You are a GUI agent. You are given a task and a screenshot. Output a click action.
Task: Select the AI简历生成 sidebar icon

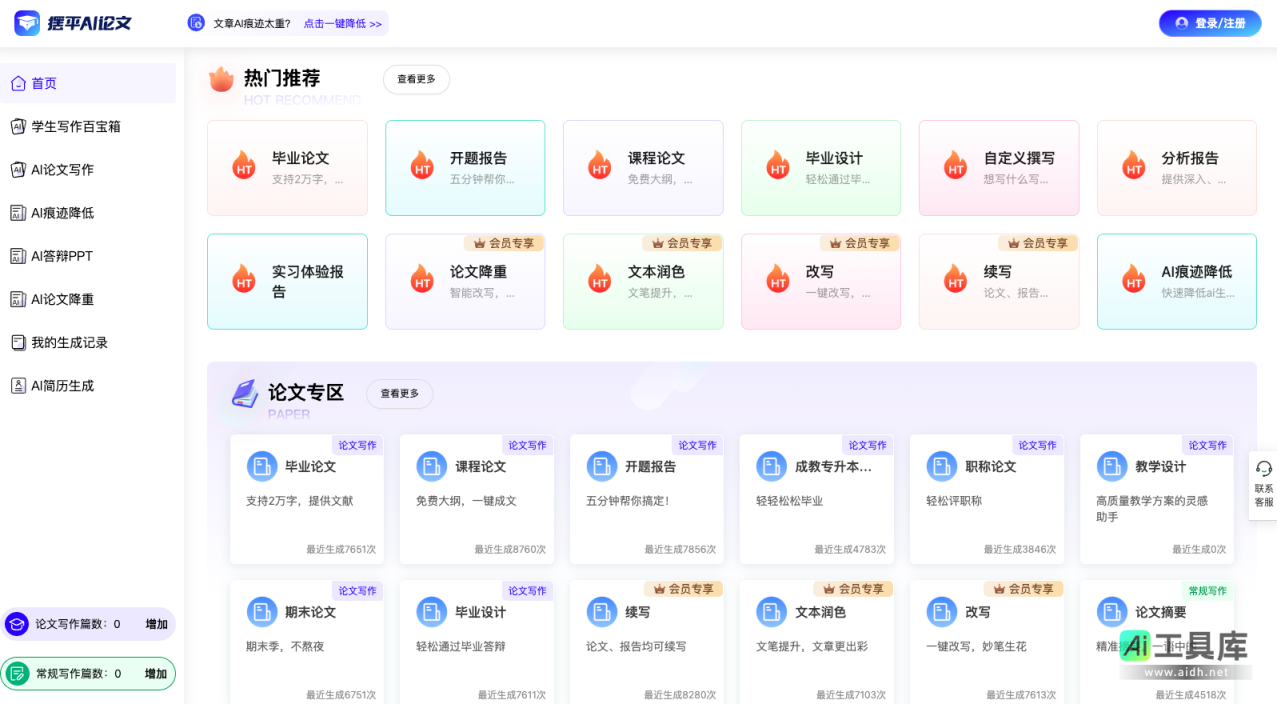tap(17, 384)
